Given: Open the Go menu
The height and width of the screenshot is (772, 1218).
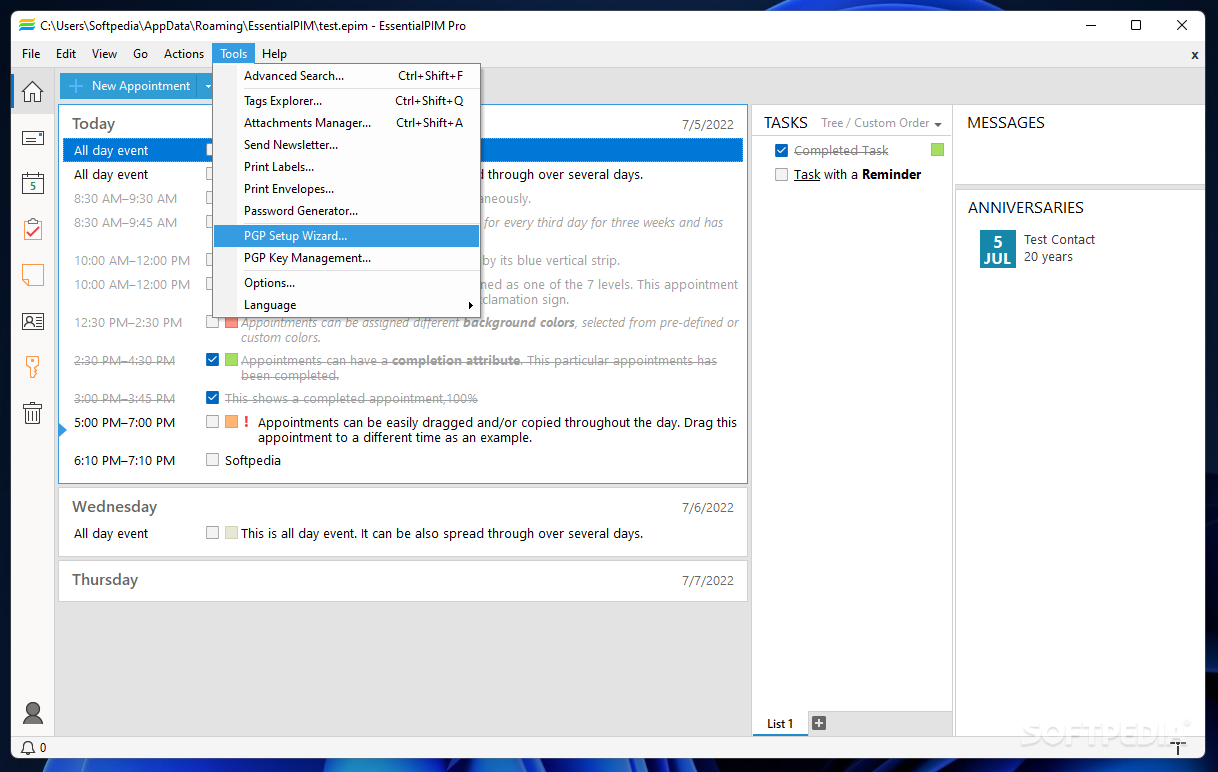Looking at the screenshot, I should 140,54.
